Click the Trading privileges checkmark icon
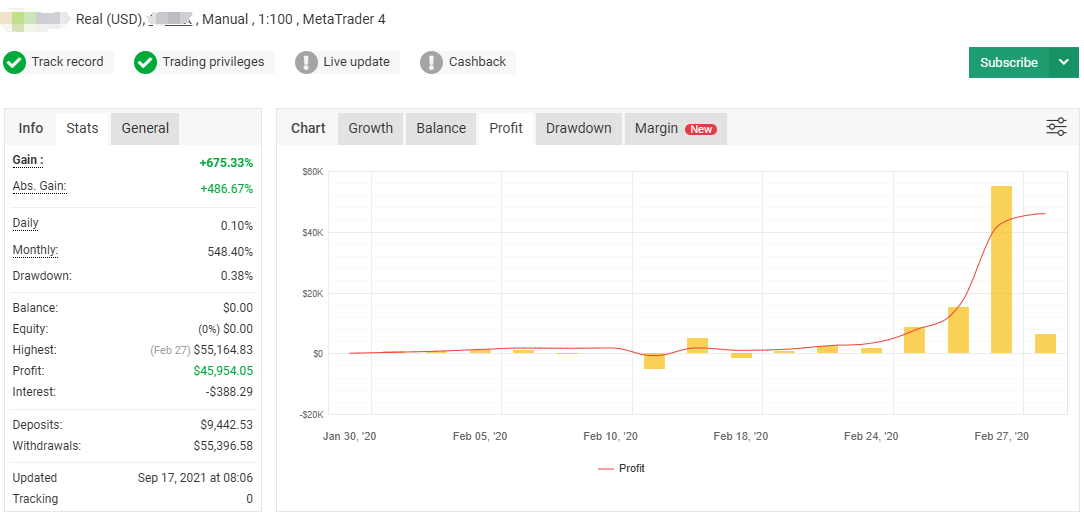 [146, 62]
